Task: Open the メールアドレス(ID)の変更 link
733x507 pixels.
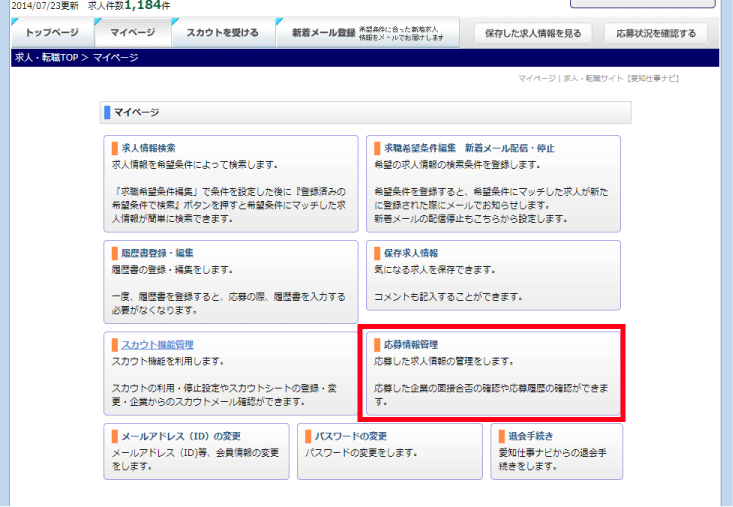Action: (180, 436)
